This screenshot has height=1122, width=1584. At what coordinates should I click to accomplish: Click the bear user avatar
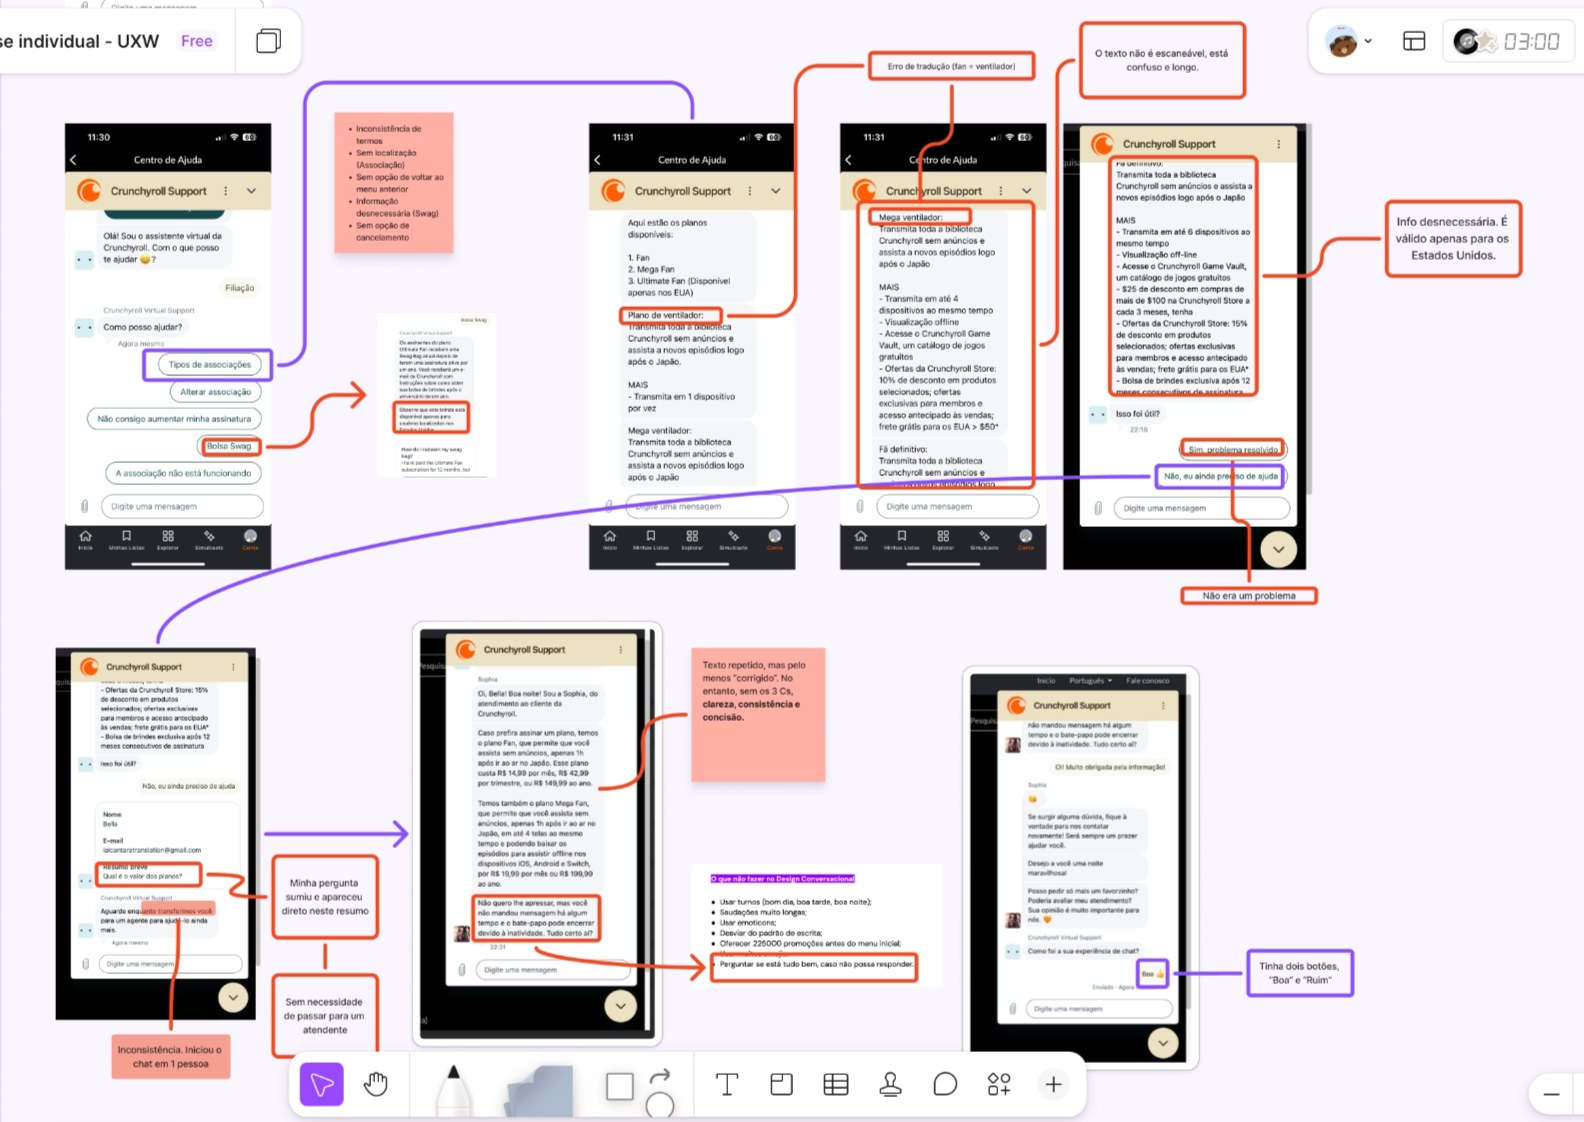pyautogui.click(x=1341, y=41)
